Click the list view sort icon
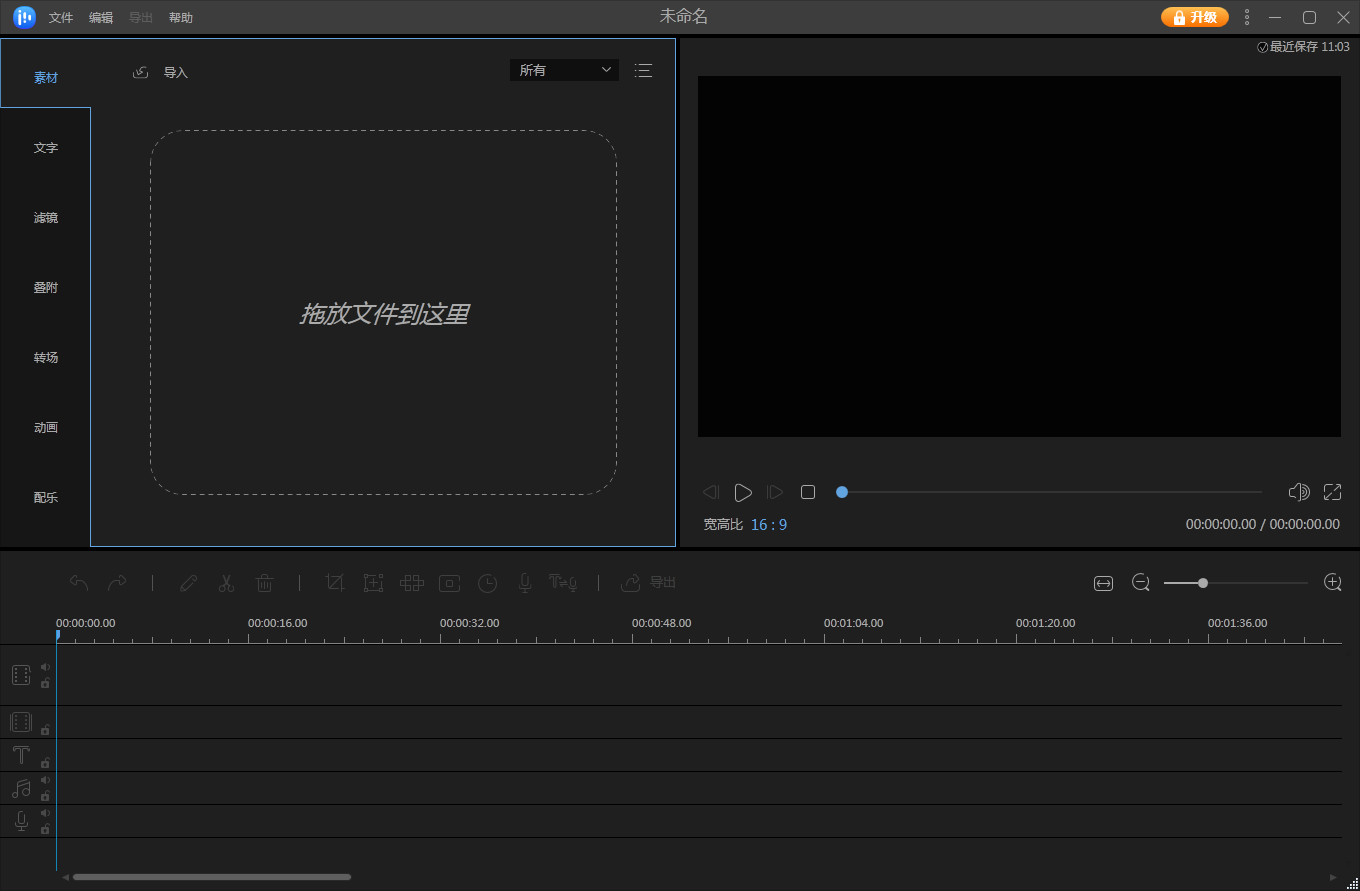This screenshot has width=1360, height=891. [643, 70]
